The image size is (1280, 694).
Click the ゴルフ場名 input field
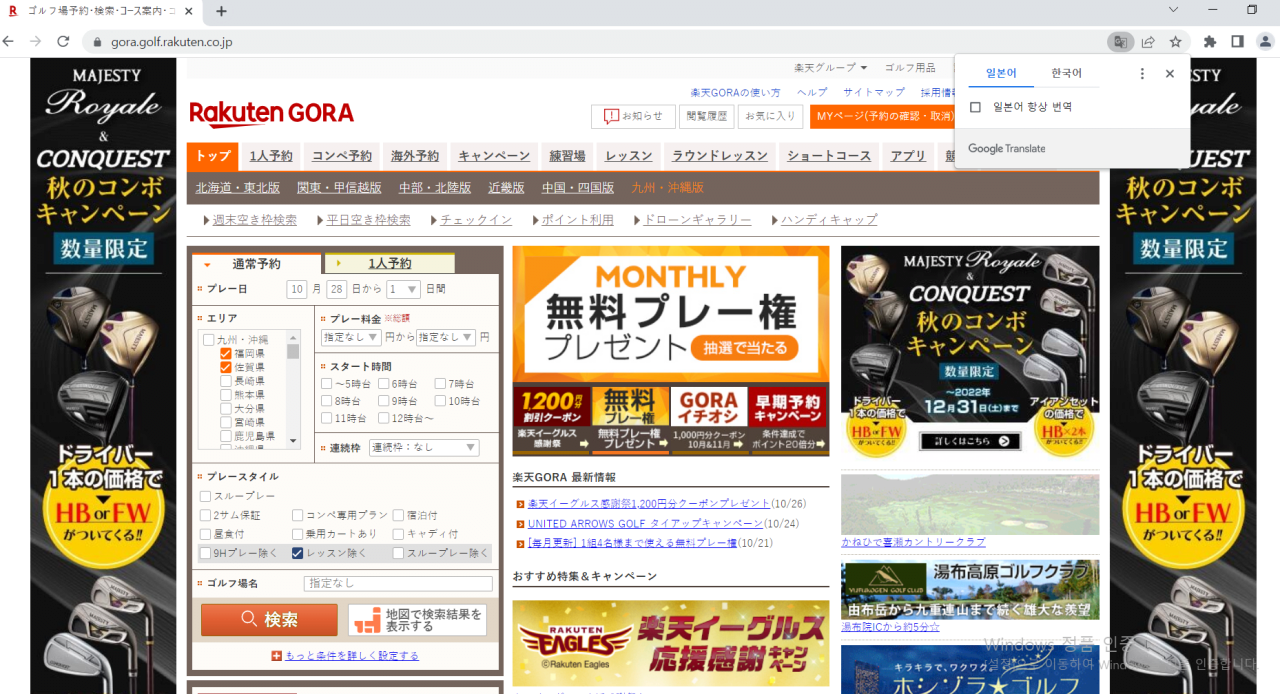(x=398, y=583)
